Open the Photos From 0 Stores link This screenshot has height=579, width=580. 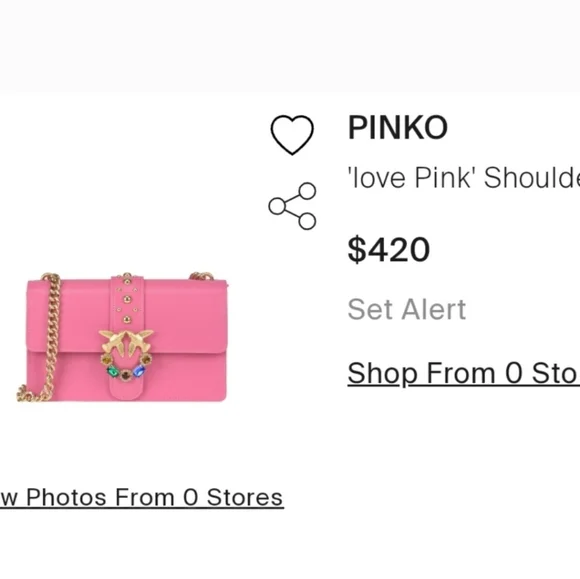142,498
